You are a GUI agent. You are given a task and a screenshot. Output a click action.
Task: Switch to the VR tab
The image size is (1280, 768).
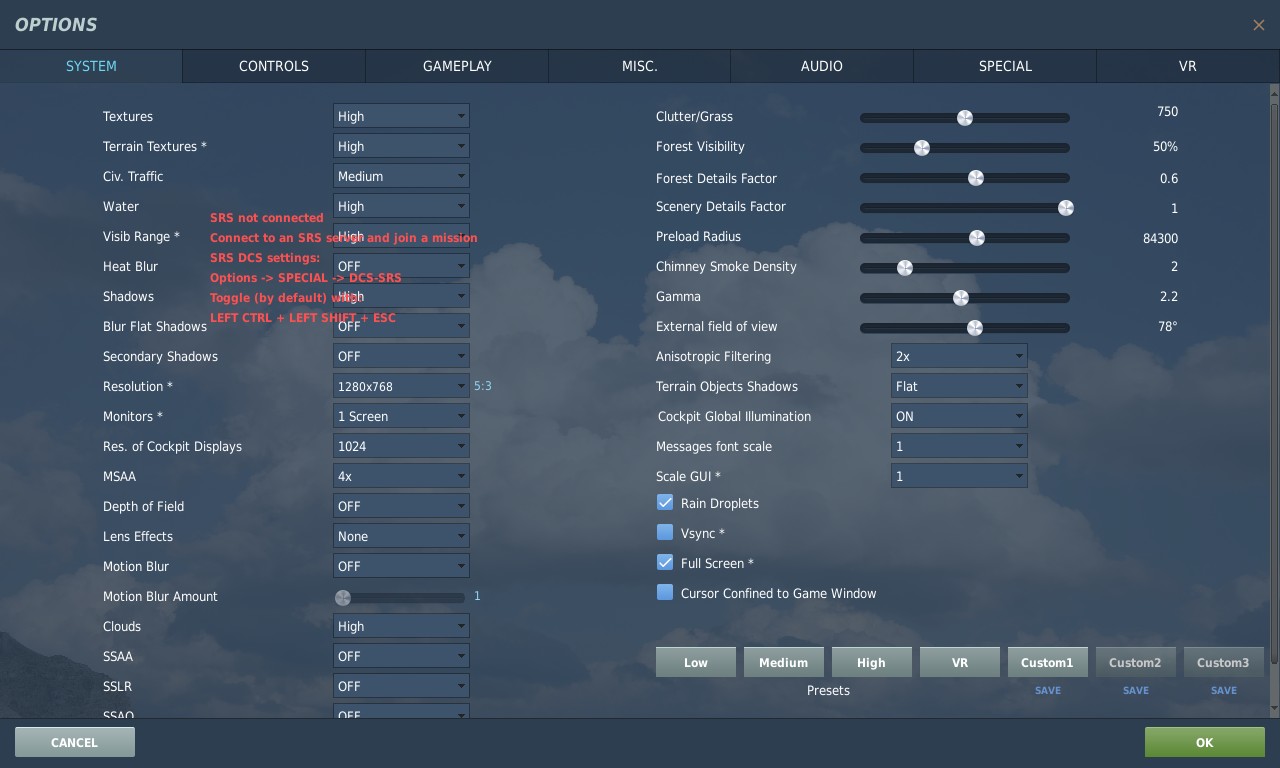(x=1188, y=66)
